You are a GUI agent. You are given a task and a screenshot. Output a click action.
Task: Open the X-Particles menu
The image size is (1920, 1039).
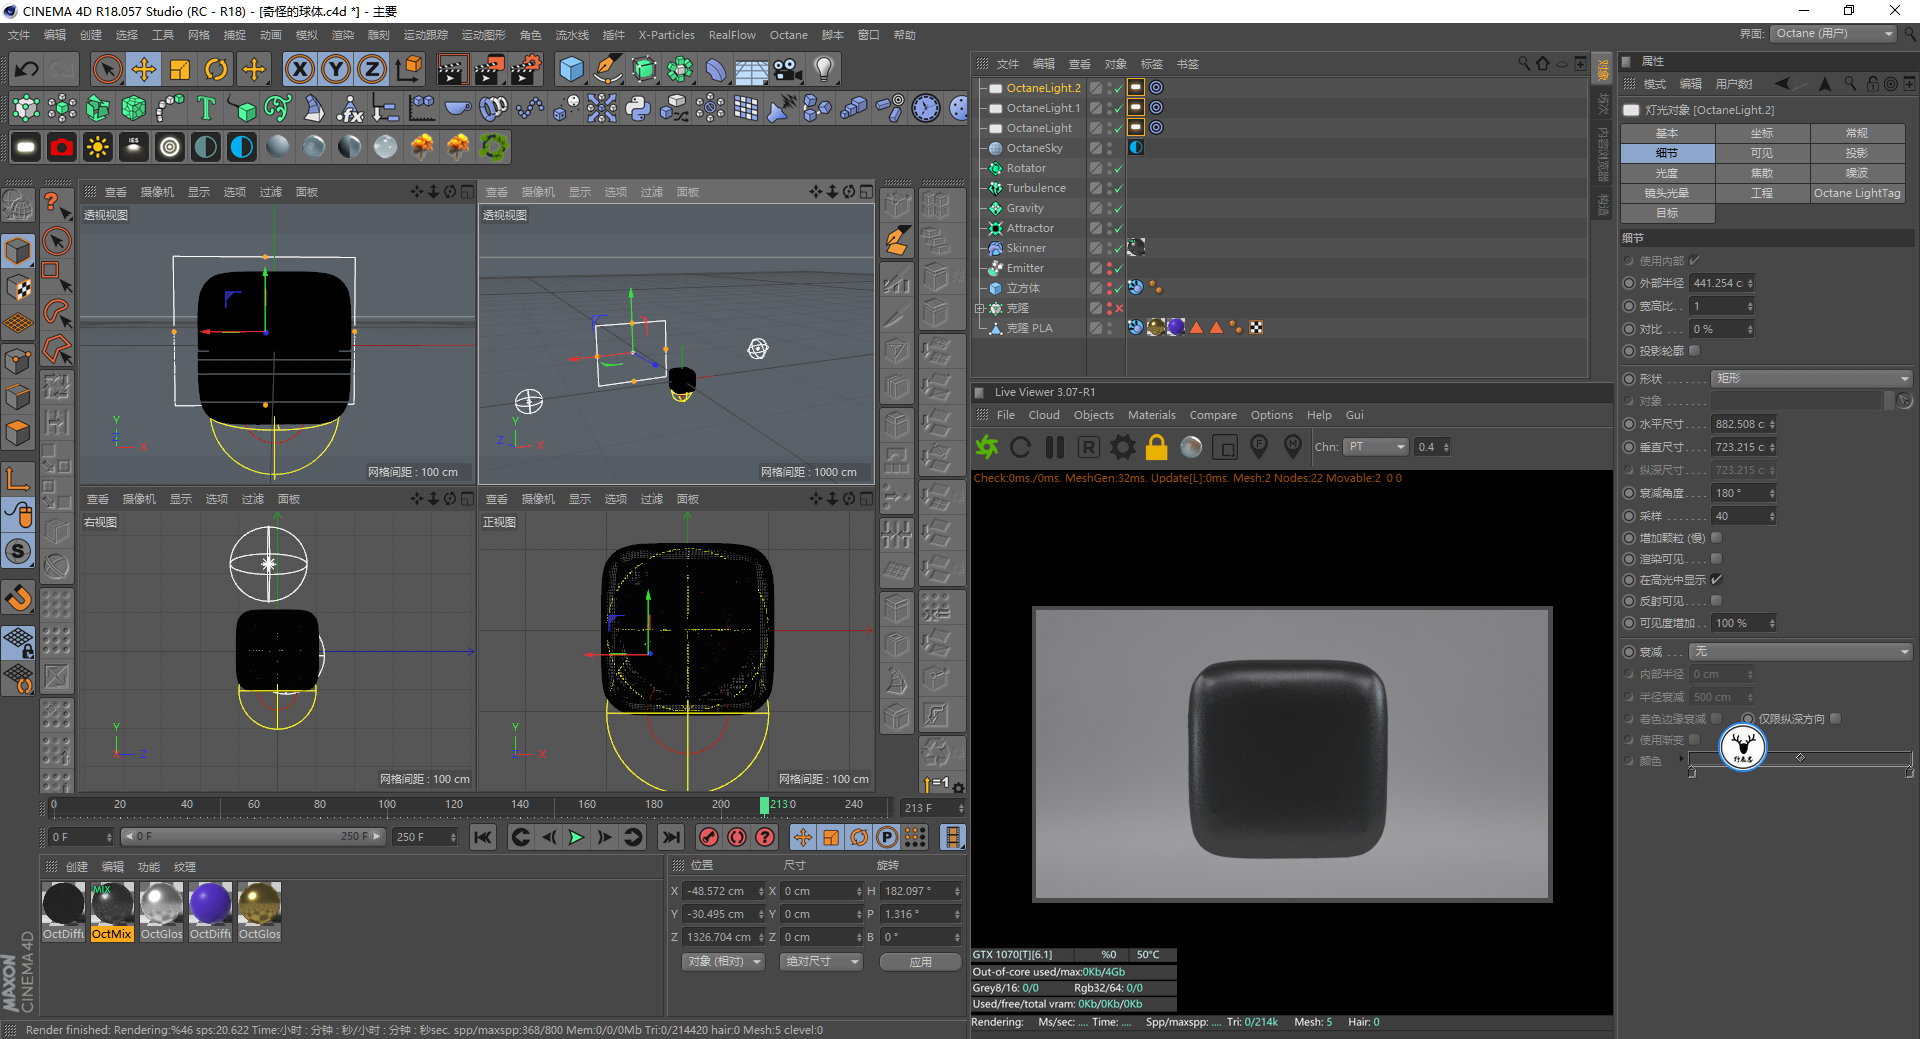click(x=666, y=35)
